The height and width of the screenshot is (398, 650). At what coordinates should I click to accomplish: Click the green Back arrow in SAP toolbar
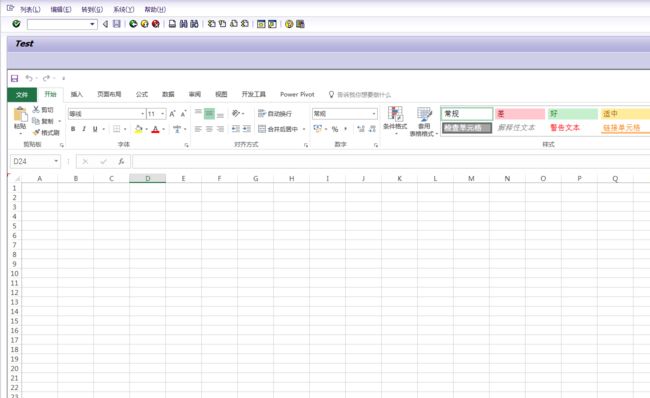[133, 24]
